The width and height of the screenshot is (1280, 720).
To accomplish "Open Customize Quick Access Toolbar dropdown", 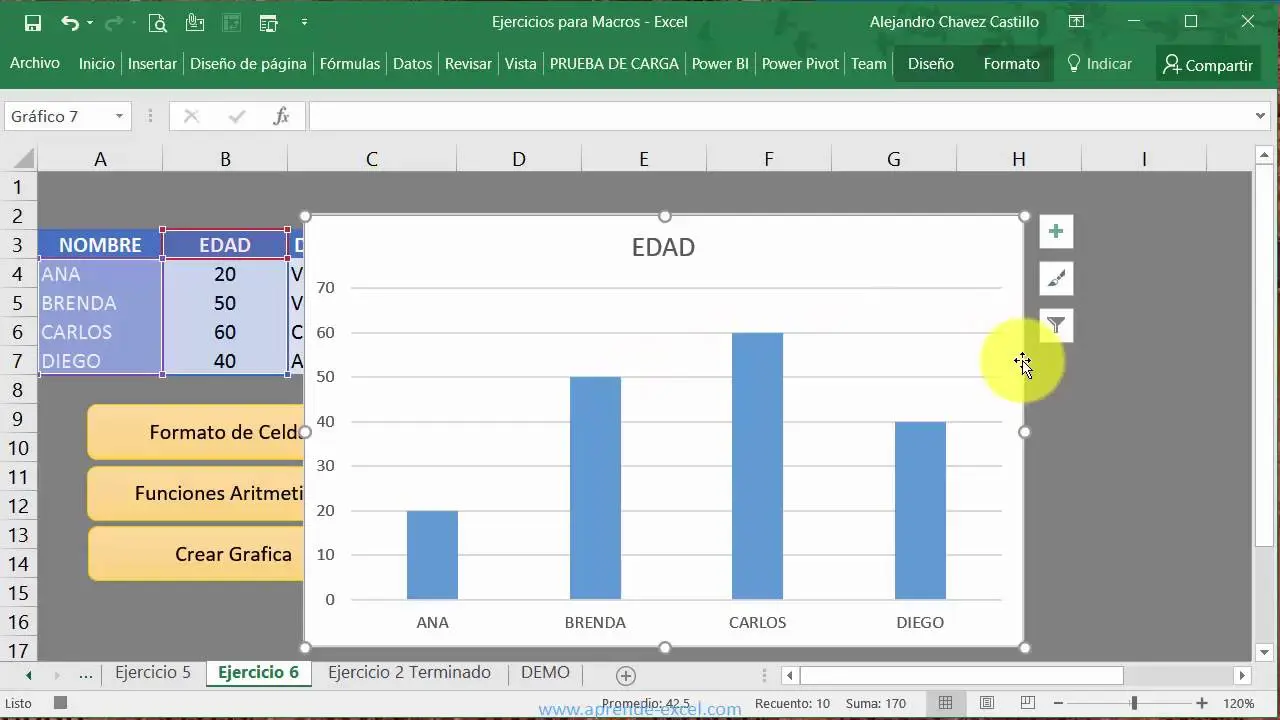I will click(304, 22).
